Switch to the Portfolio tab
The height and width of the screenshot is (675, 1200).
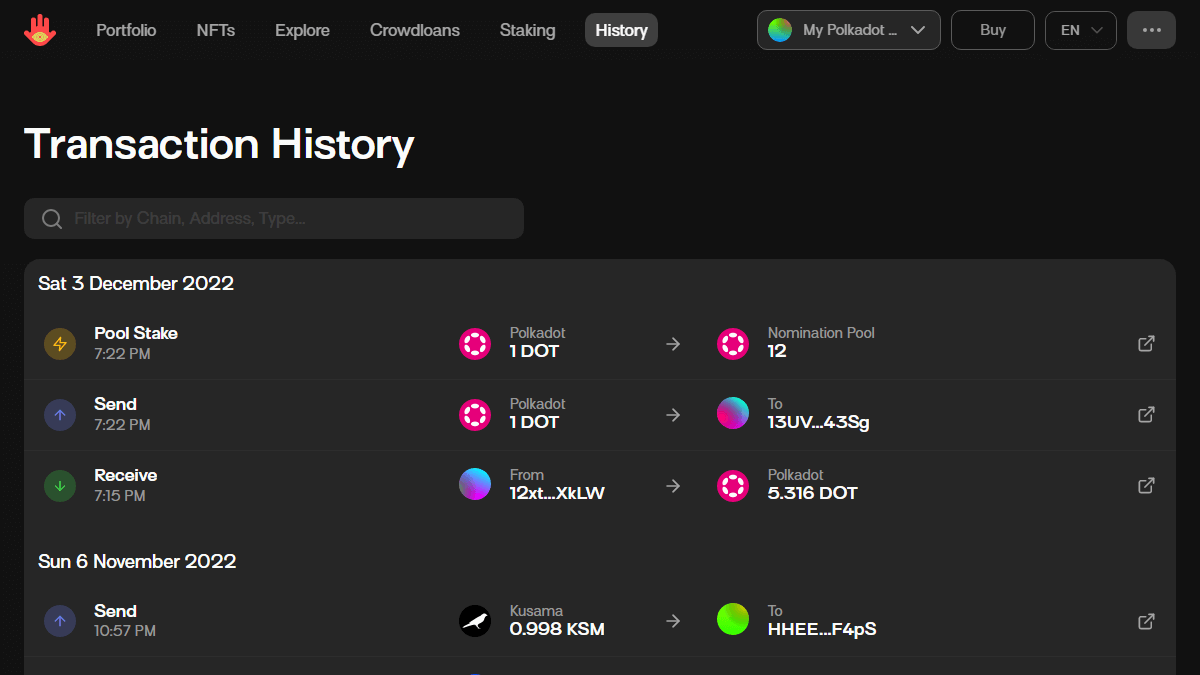[x=126, y=30]
